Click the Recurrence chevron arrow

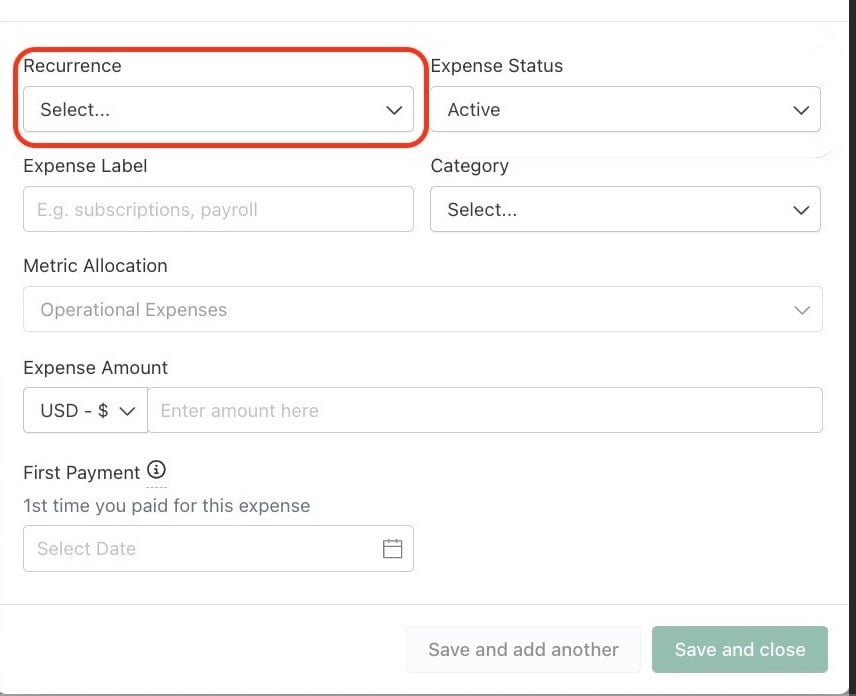tap(394, 110)
